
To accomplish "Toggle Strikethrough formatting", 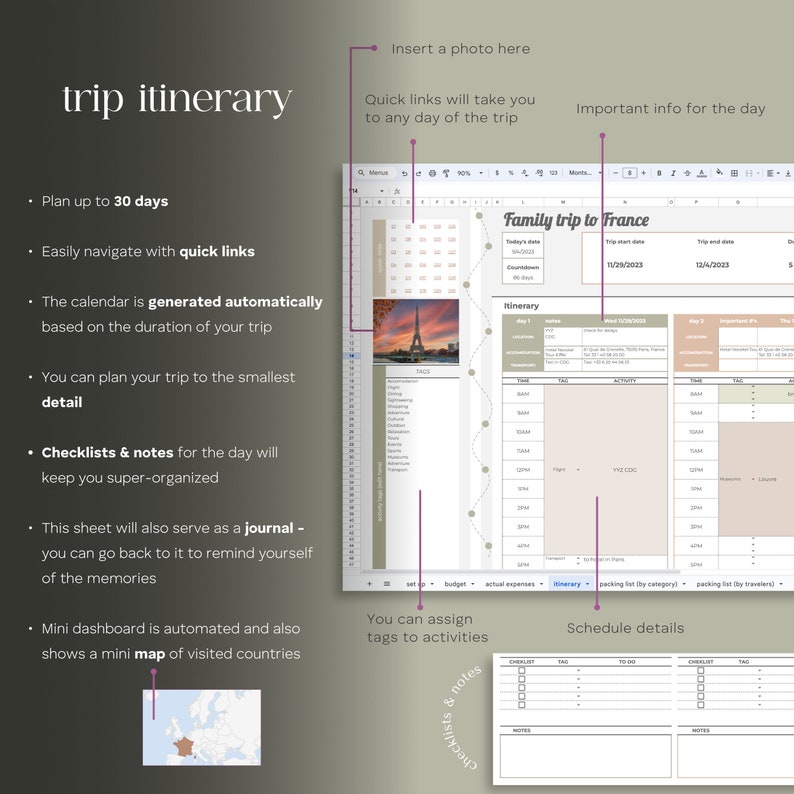I will [687, 173].
